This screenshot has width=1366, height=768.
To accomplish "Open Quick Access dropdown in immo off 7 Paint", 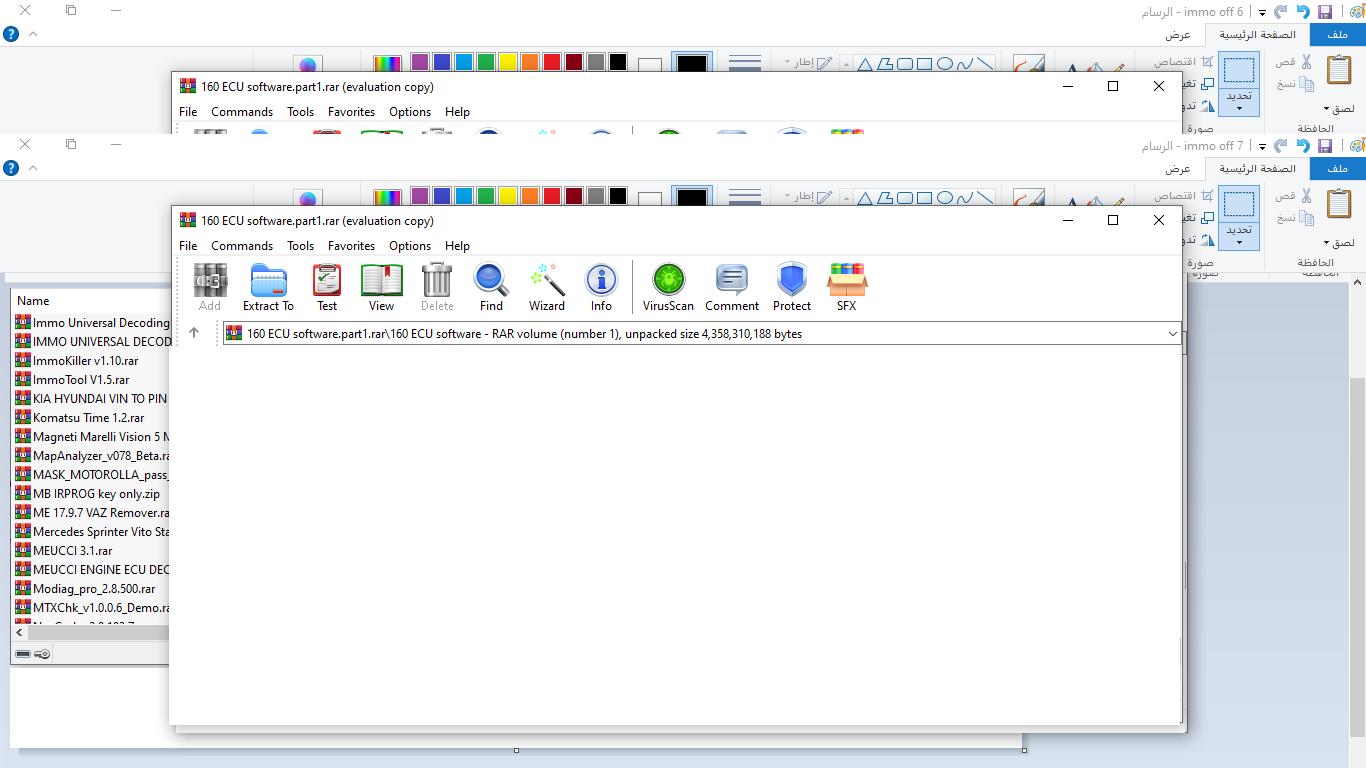I will pos(1263,147).
